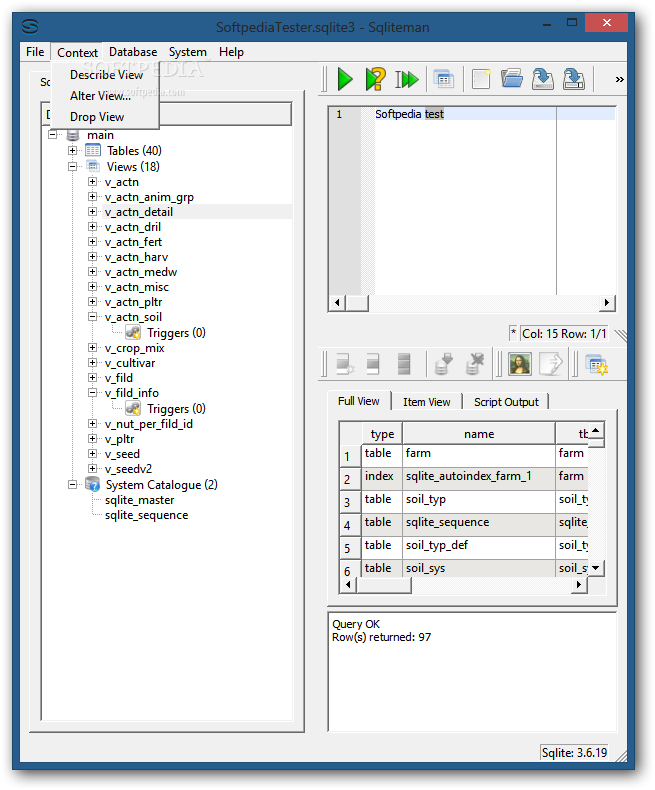Choose Alter View... menu entry

pos(100,96)
